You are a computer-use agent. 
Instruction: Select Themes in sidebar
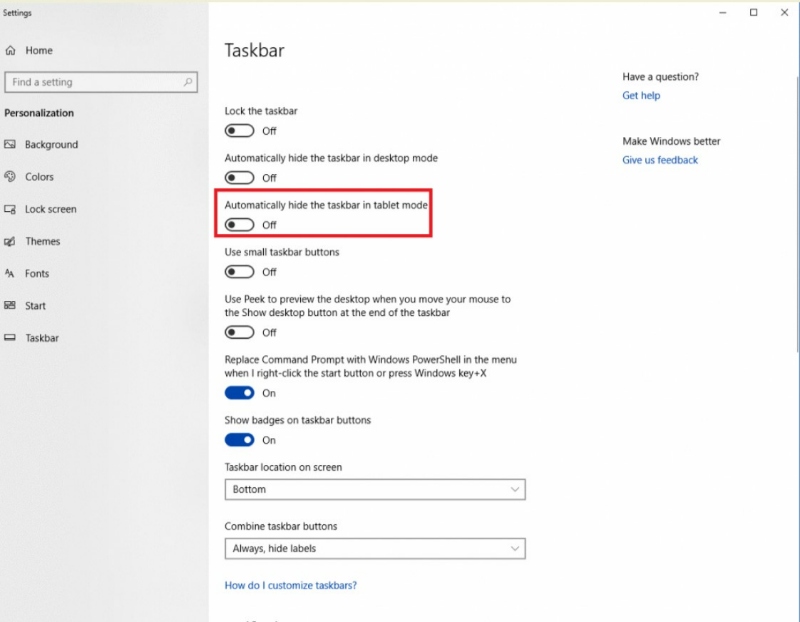[42, 241]
